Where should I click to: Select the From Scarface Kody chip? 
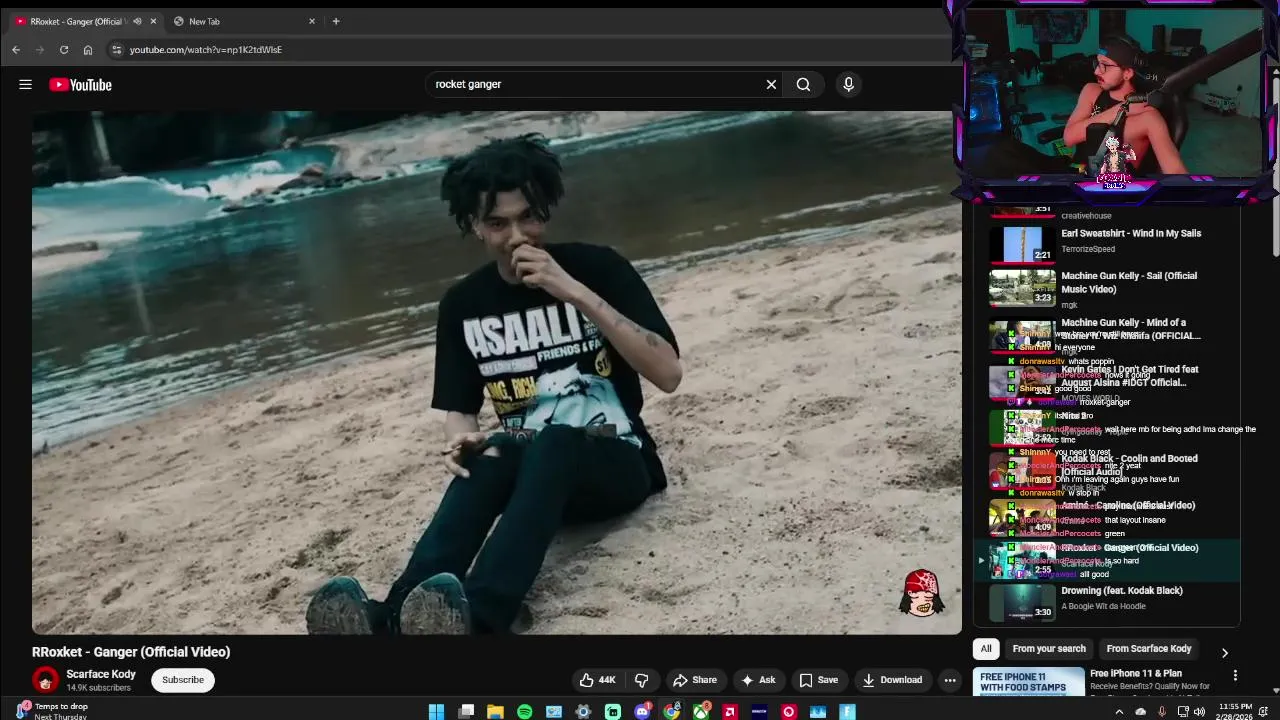click(x=1149, y=649)
